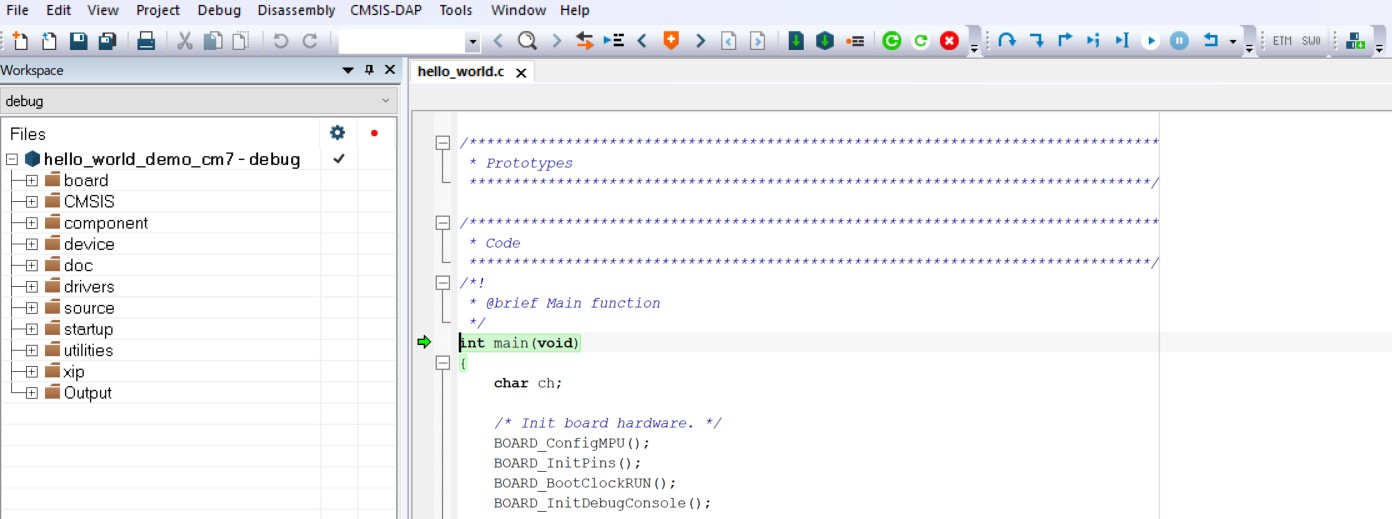
Task: Click the red Stop Debugging icon
Action: [949, 41]
